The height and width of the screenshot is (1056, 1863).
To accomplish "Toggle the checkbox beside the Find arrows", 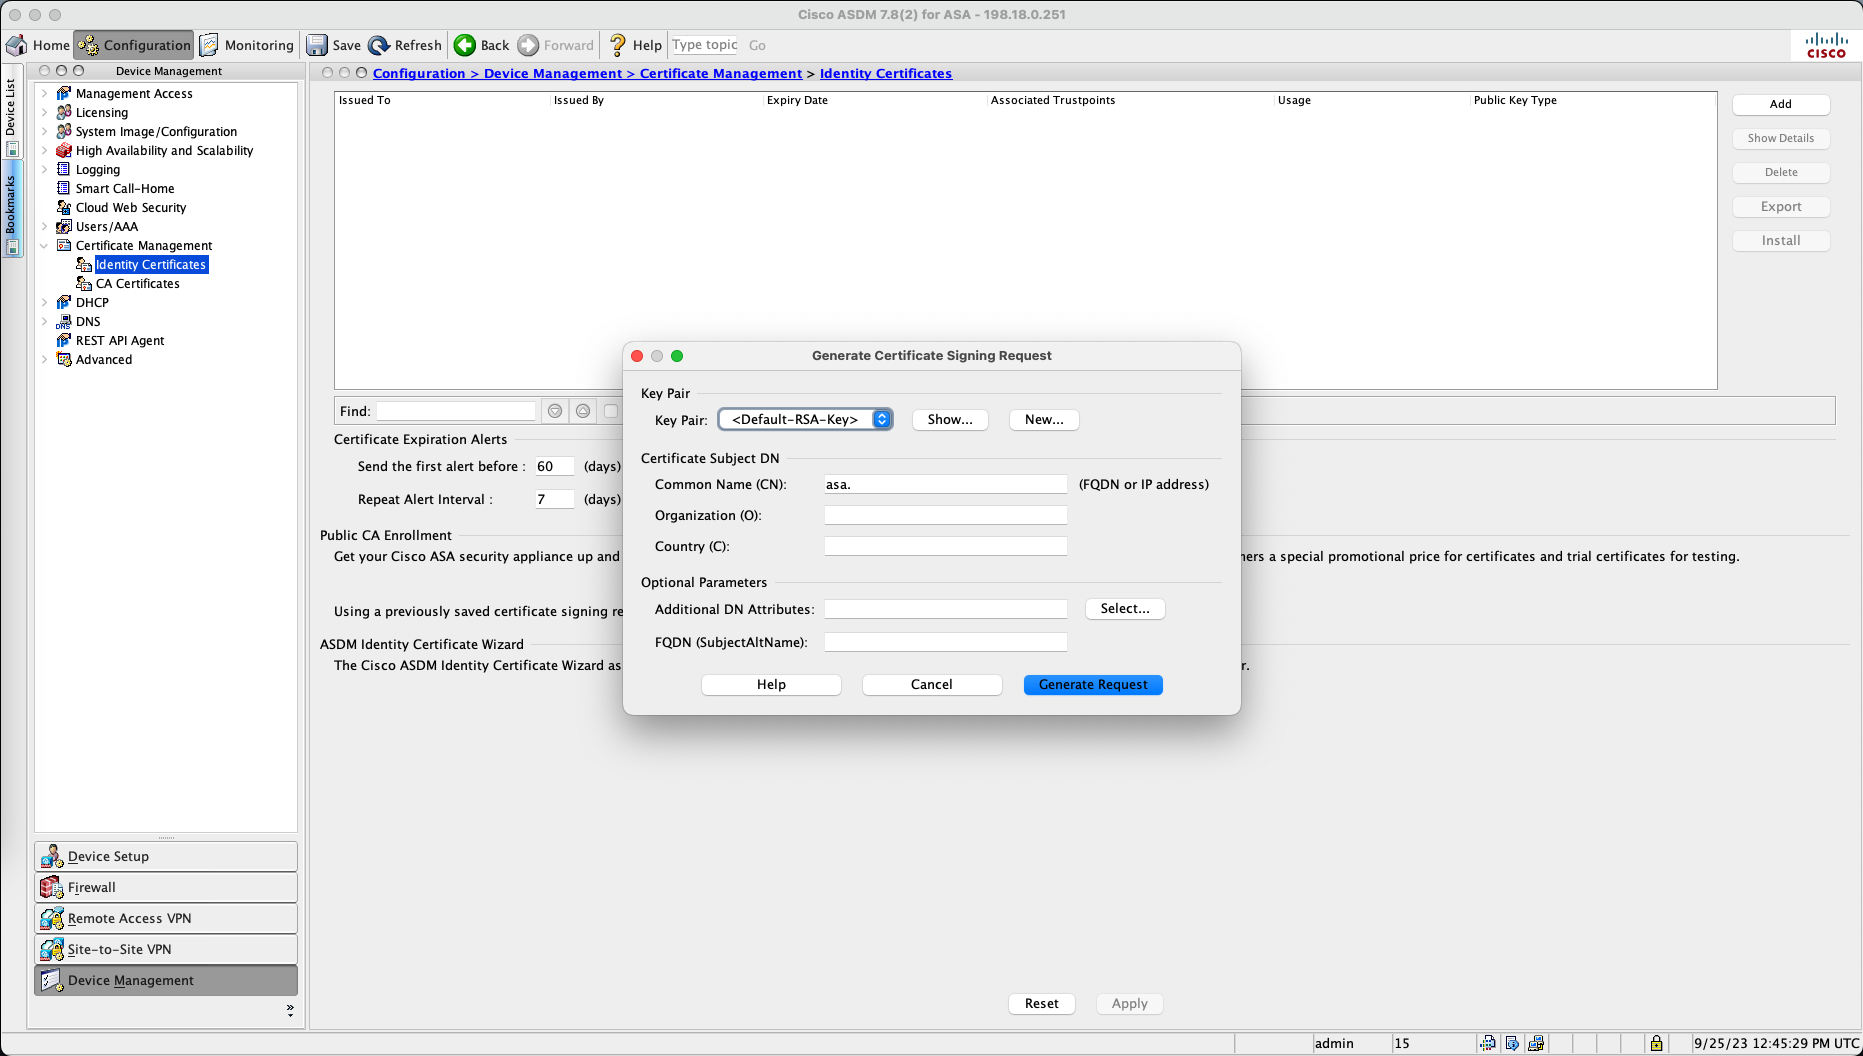I will [x=611, y=411].
